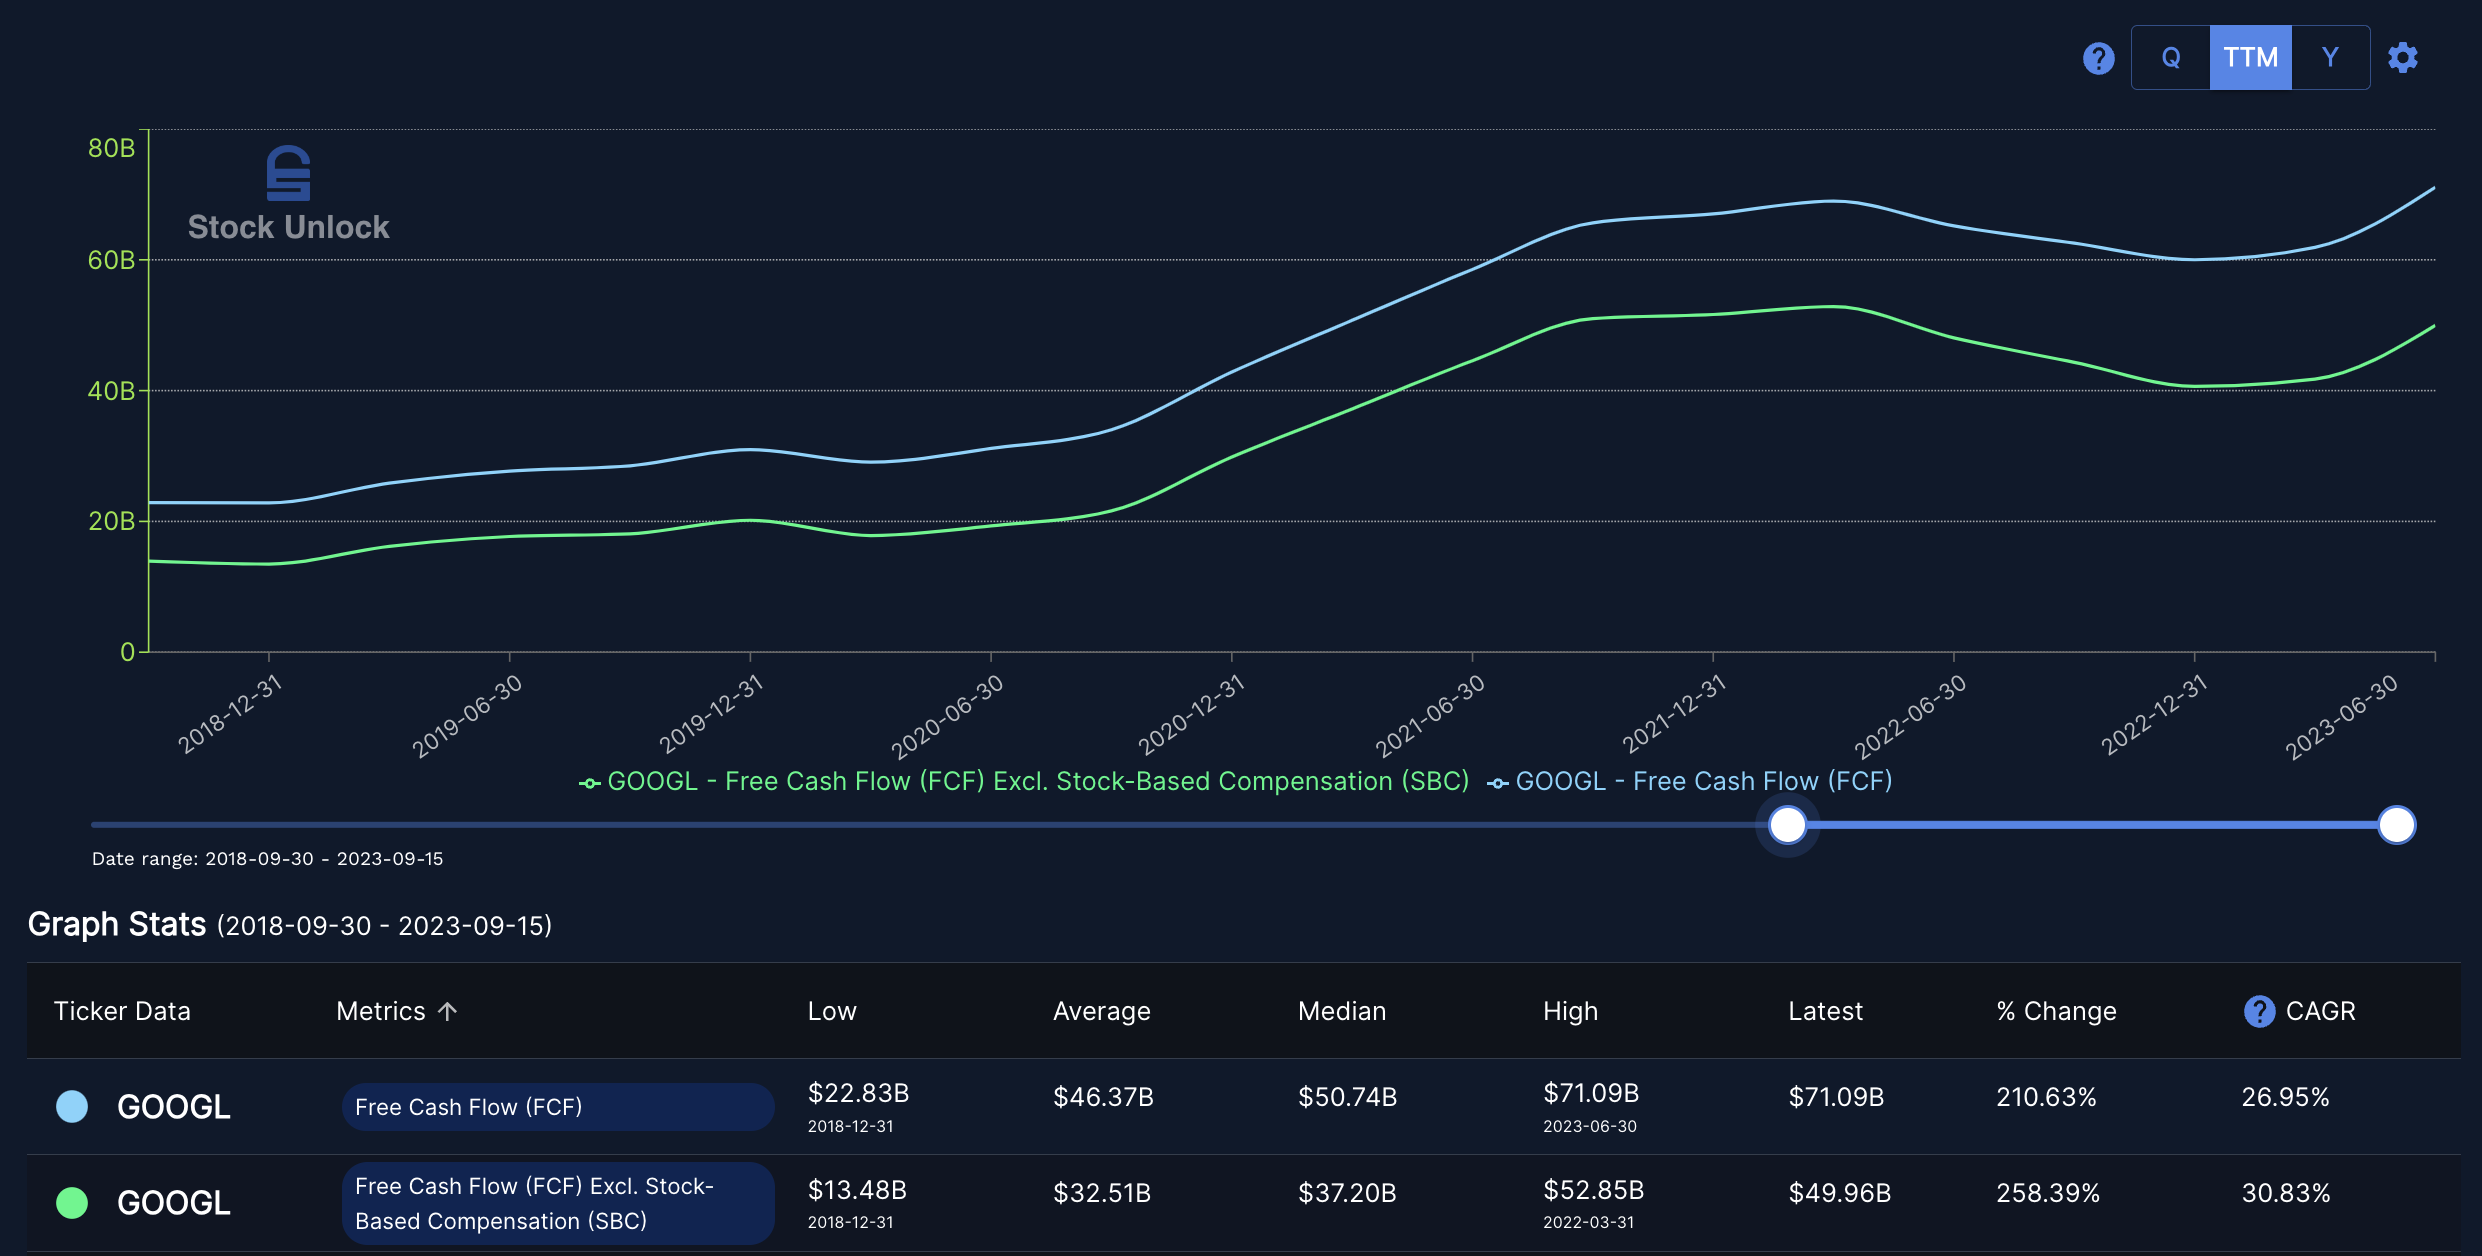Click the 2020-12-31 x-axis date label
This screenshot has width=2482, height=1256.
(x=1191, y=714)
